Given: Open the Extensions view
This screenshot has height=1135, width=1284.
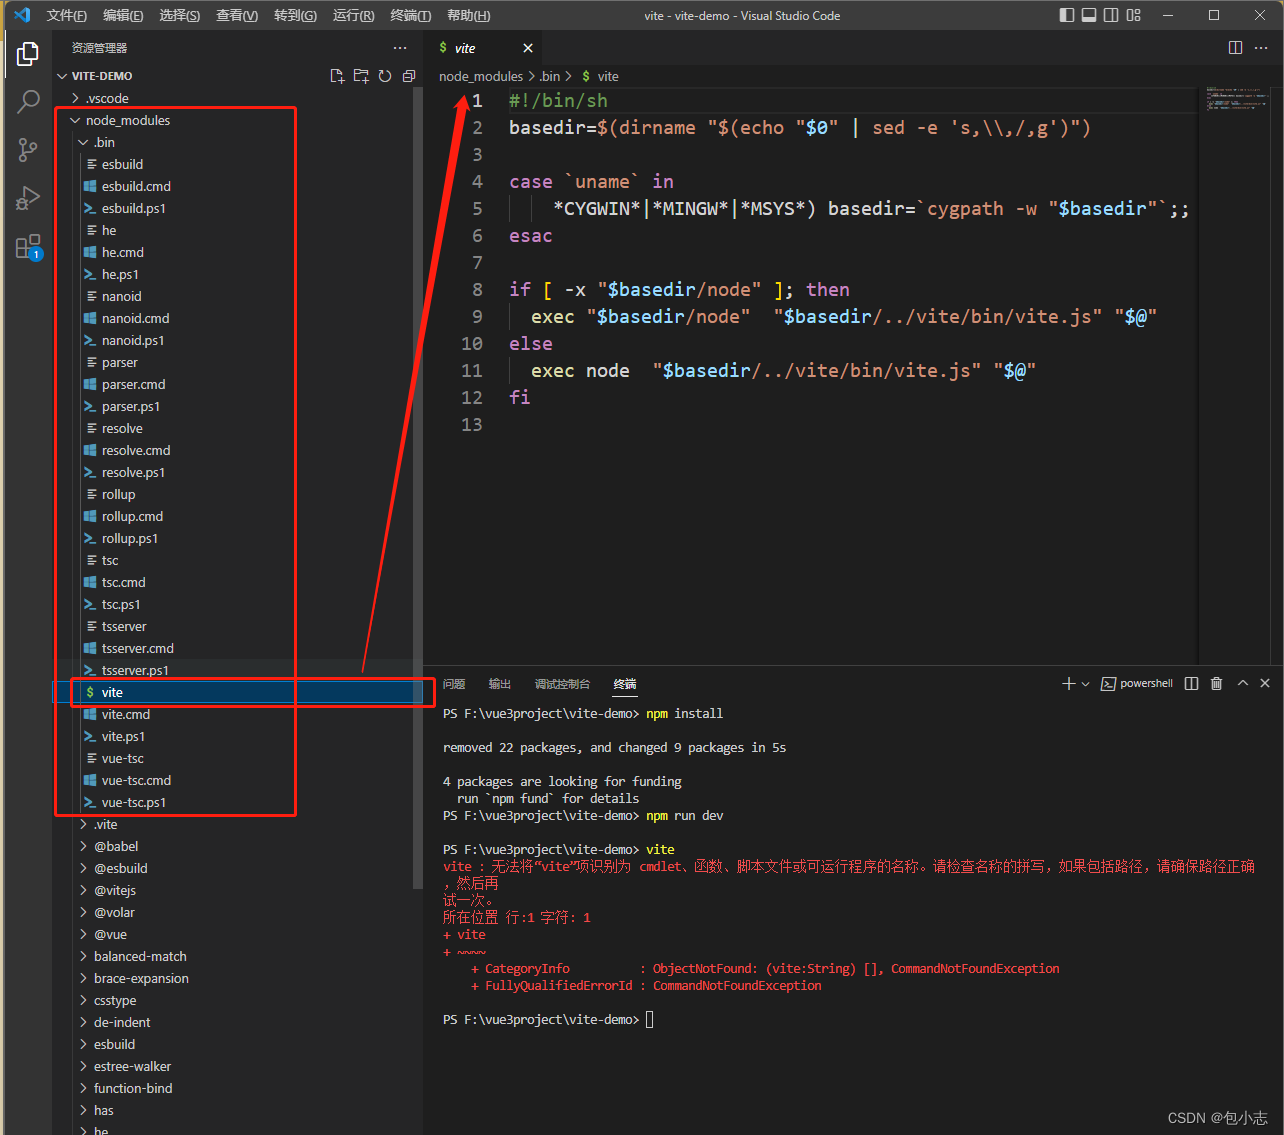Looking at the screenshot, I should pos(27,246).
